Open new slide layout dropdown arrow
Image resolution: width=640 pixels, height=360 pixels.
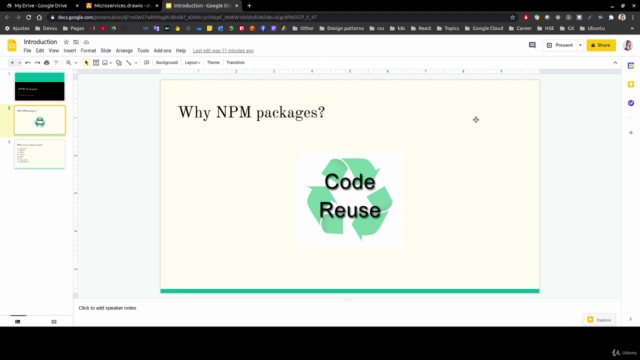pyautogui.click(x=19, y=63)
